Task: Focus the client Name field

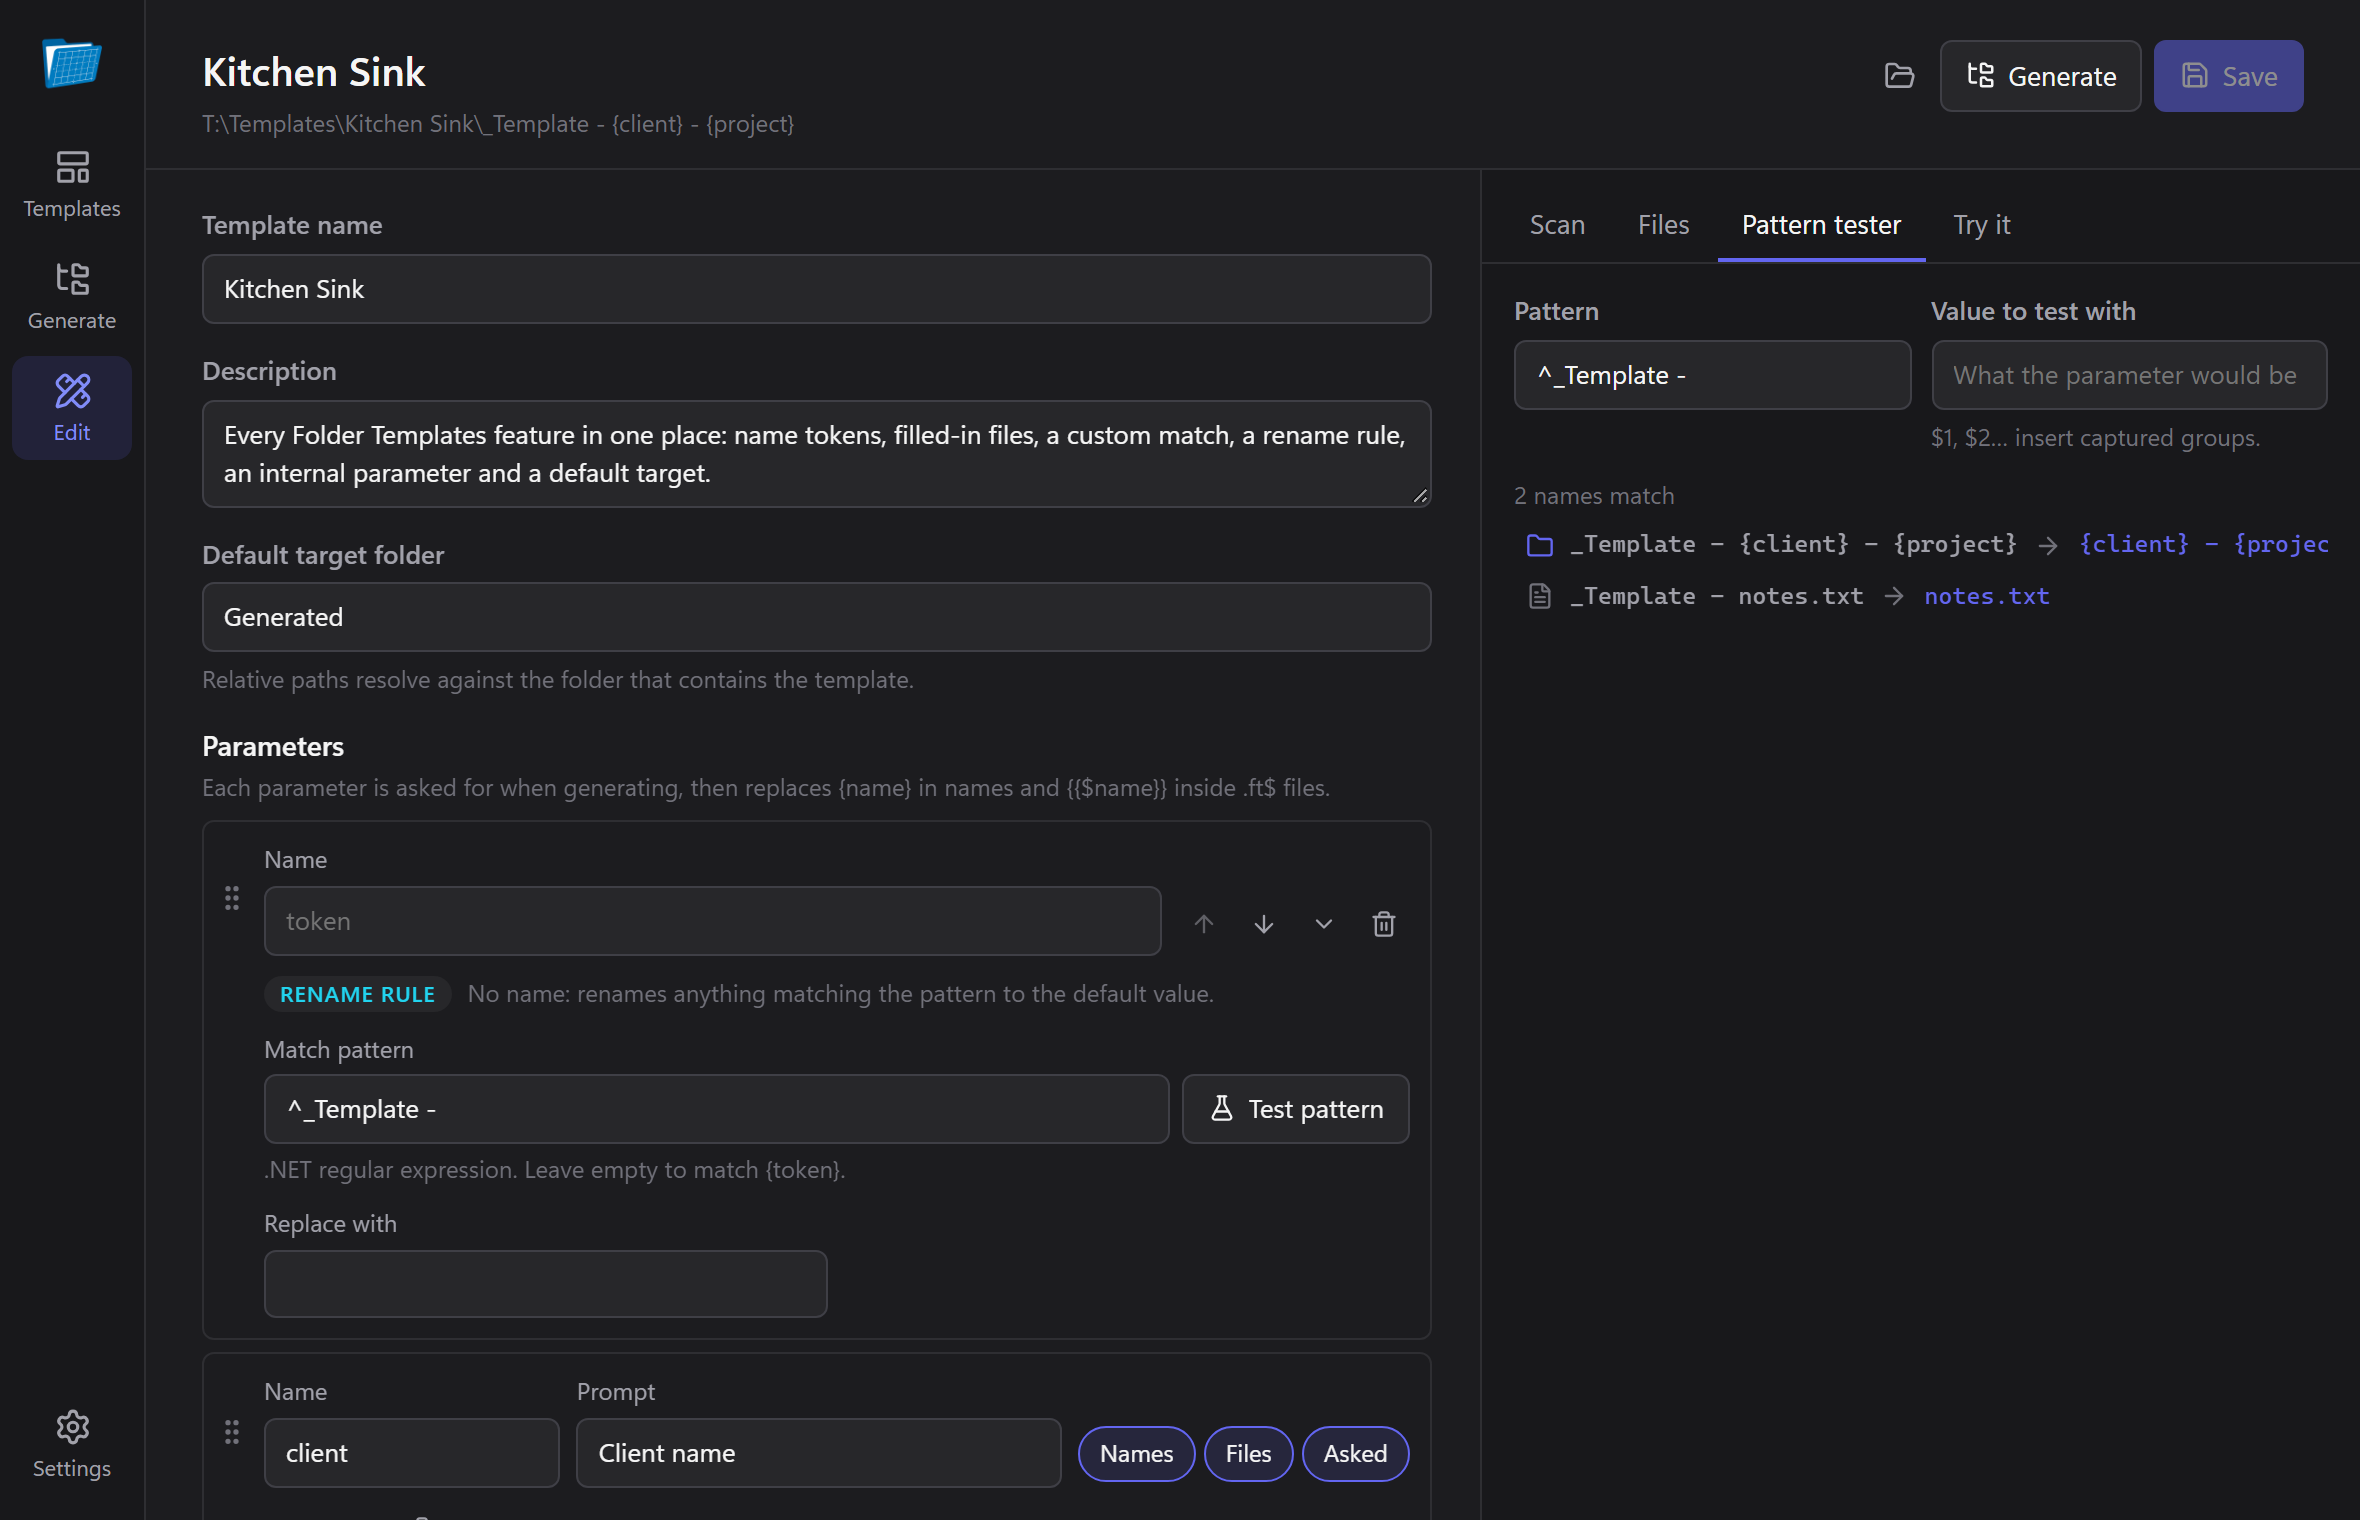Action: pyautogui.click(x=411, y=1453)
